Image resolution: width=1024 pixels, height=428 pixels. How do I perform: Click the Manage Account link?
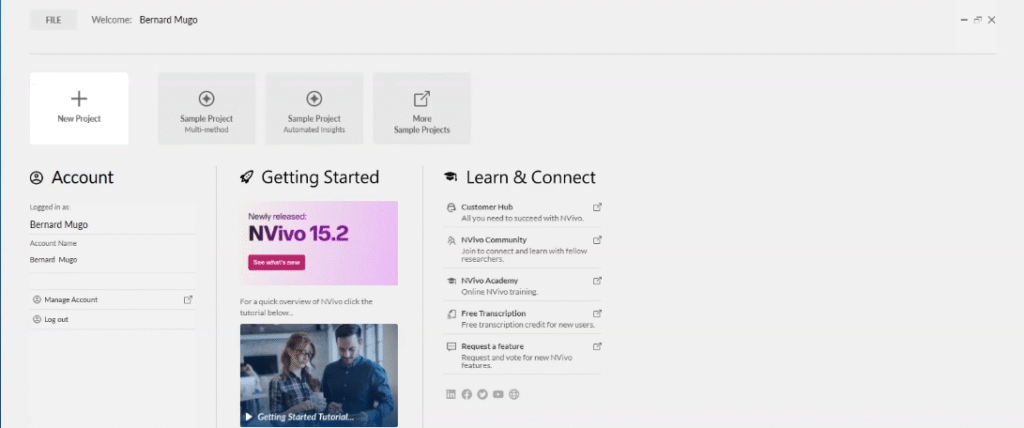[70, 299]
